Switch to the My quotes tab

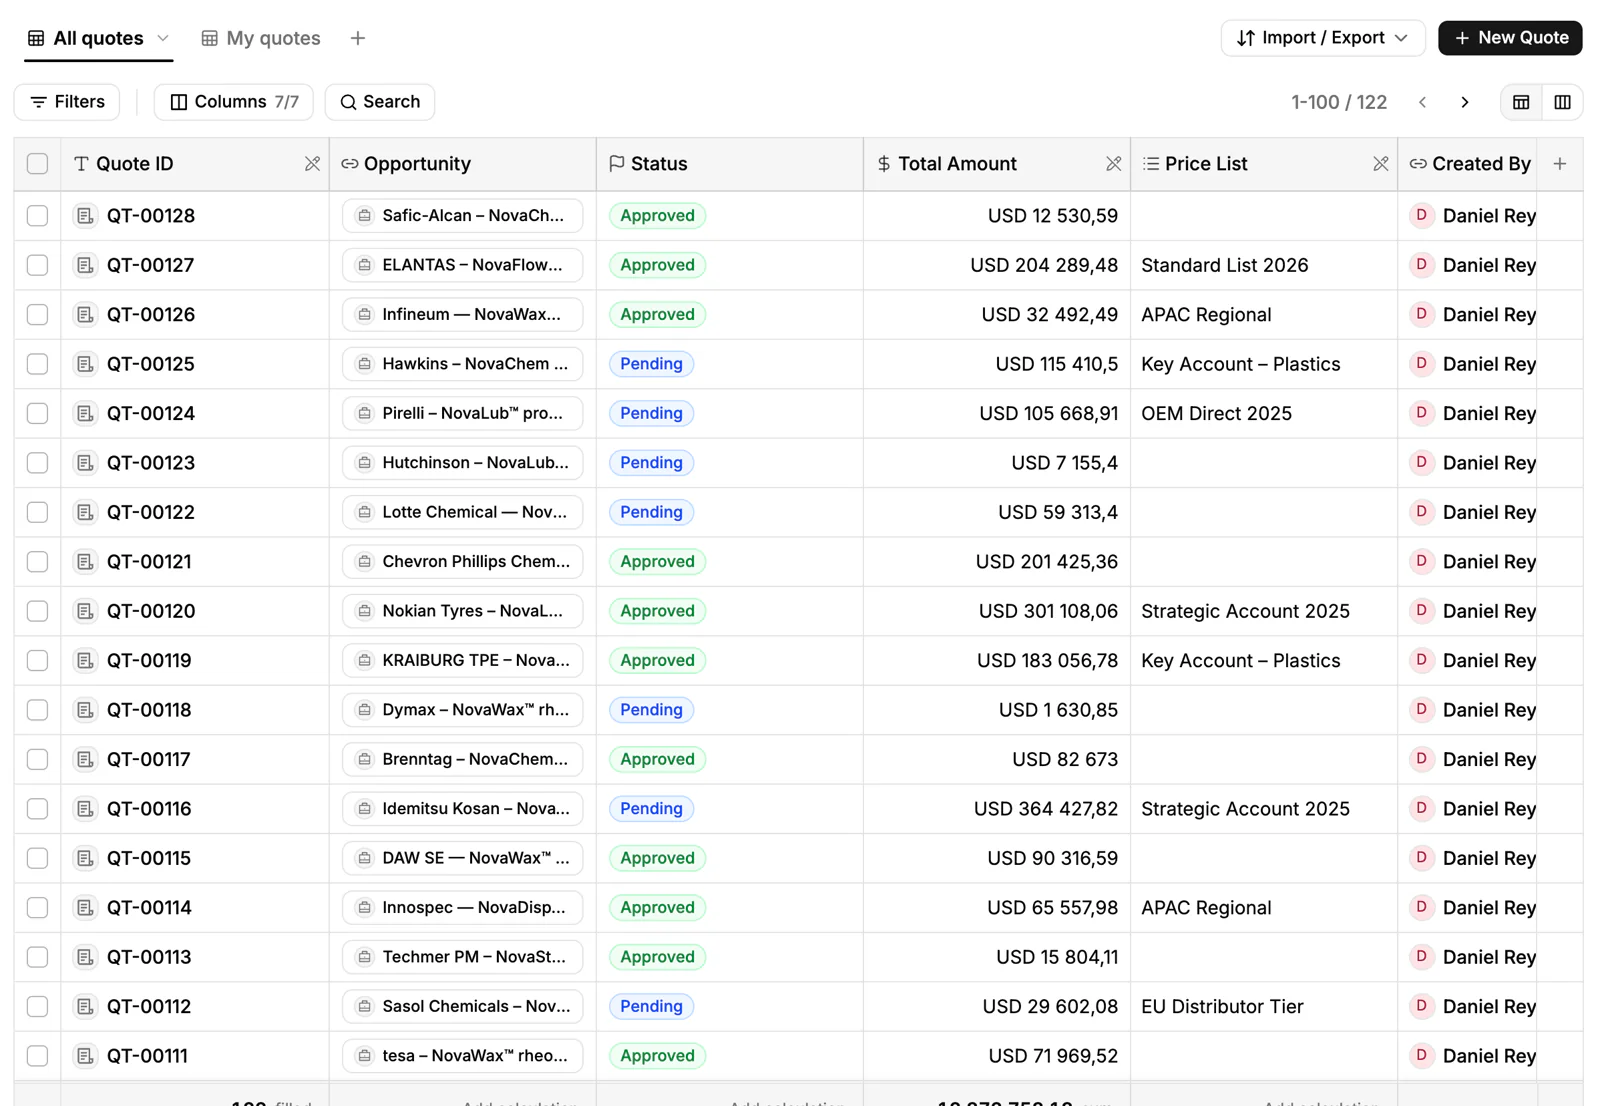(261, 38)
